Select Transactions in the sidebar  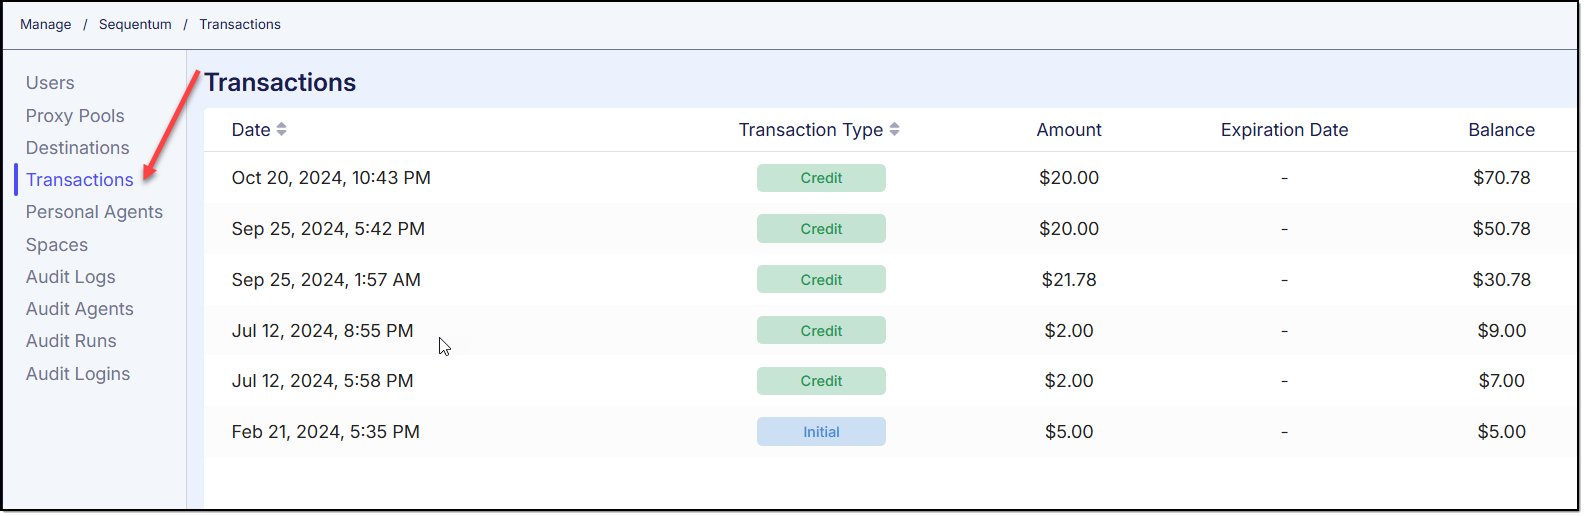[79, 180]
